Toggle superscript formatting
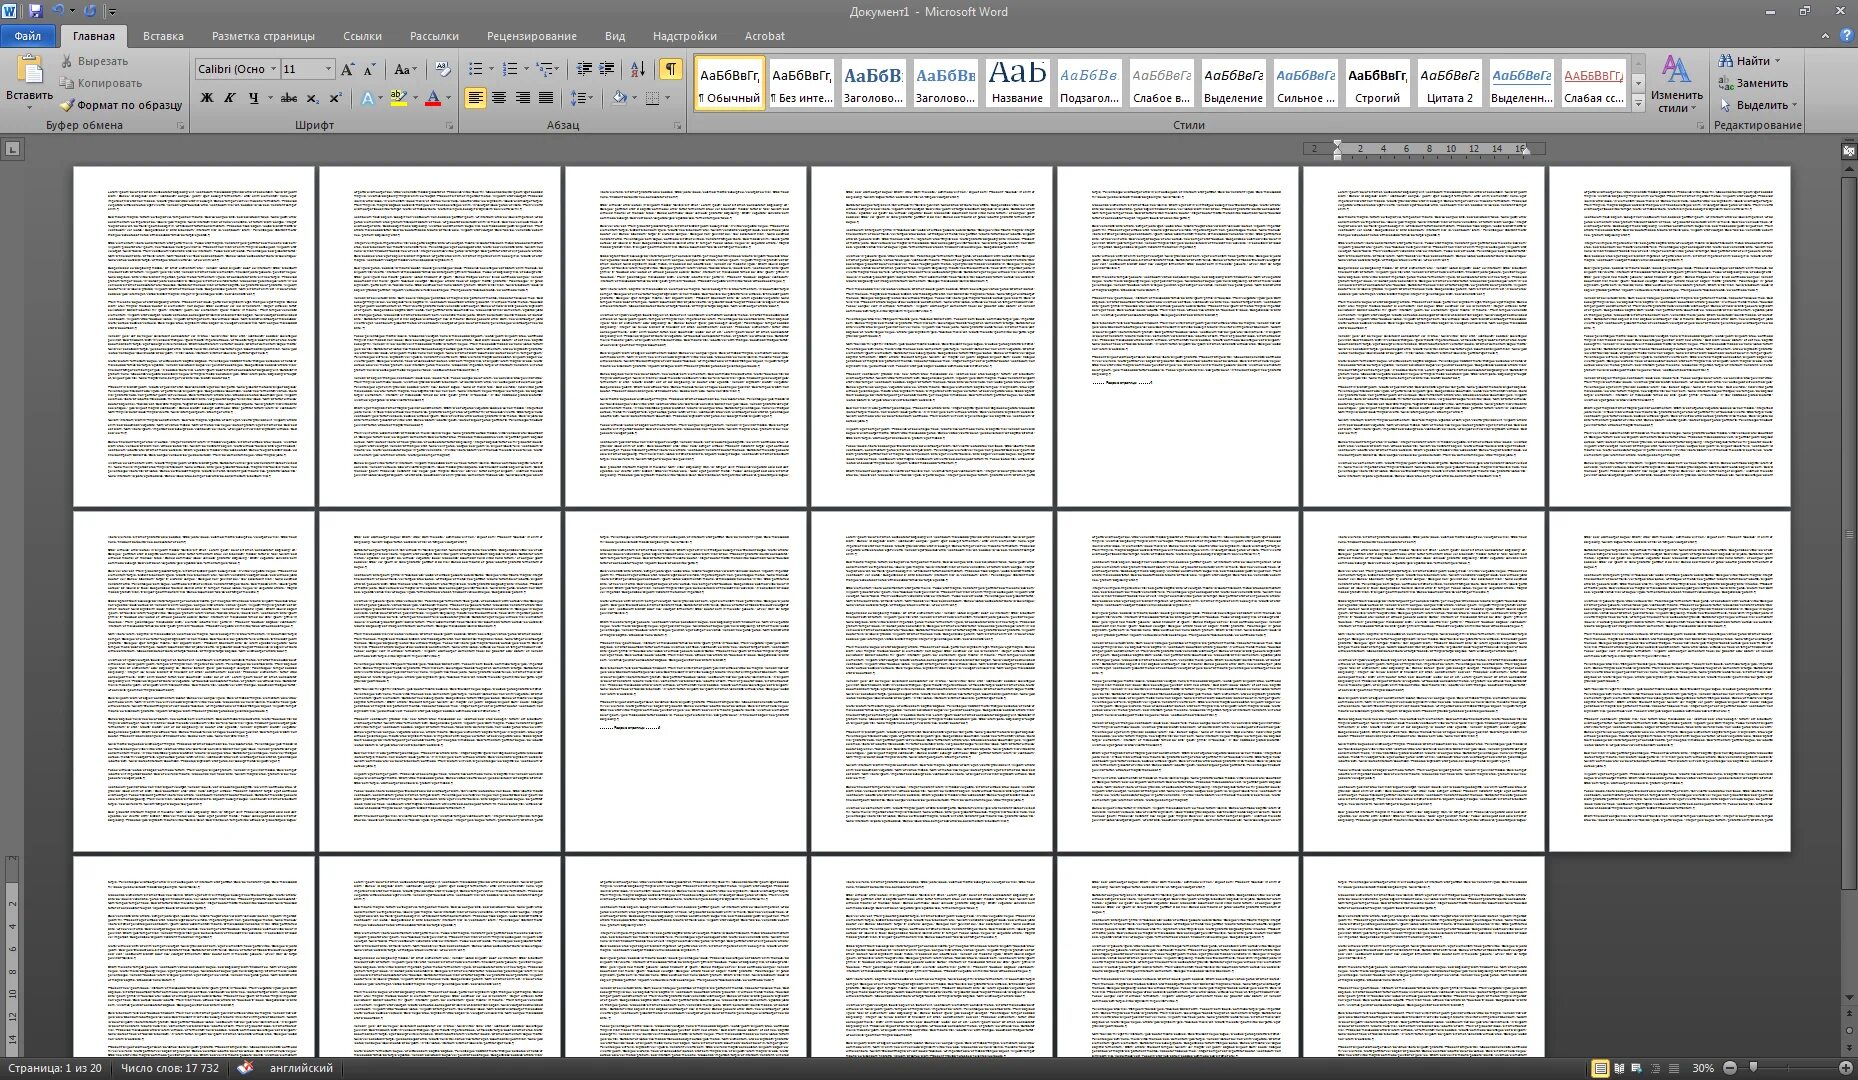1858x1080 pixels. 335,98
